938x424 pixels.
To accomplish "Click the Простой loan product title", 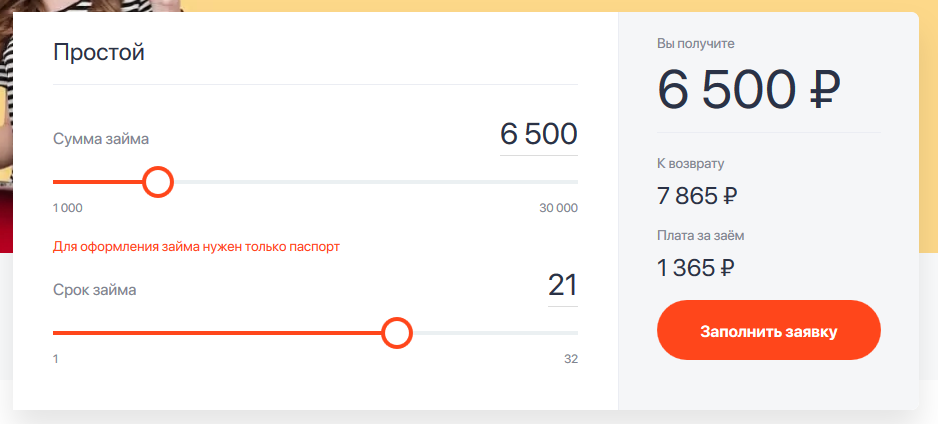I will (x=99, y=53).
